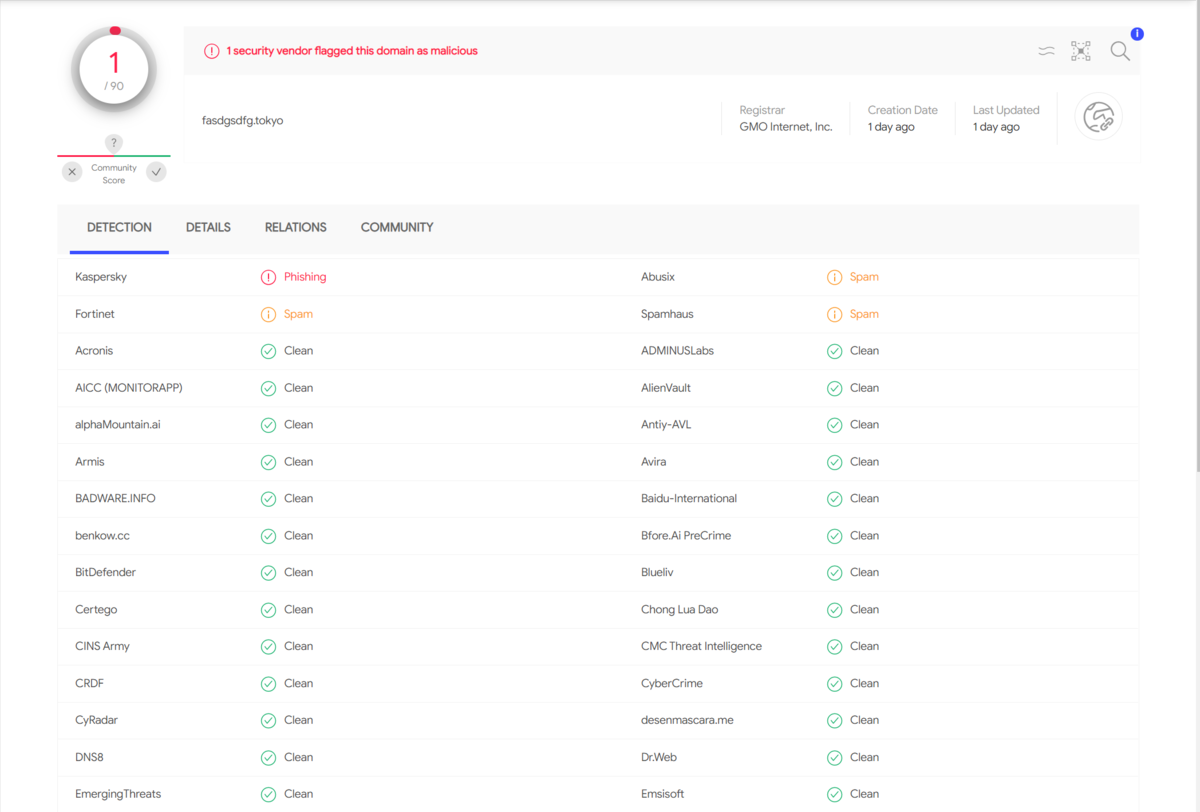
Task: Open the COMMUNITY tab
Action: point(397,228)
